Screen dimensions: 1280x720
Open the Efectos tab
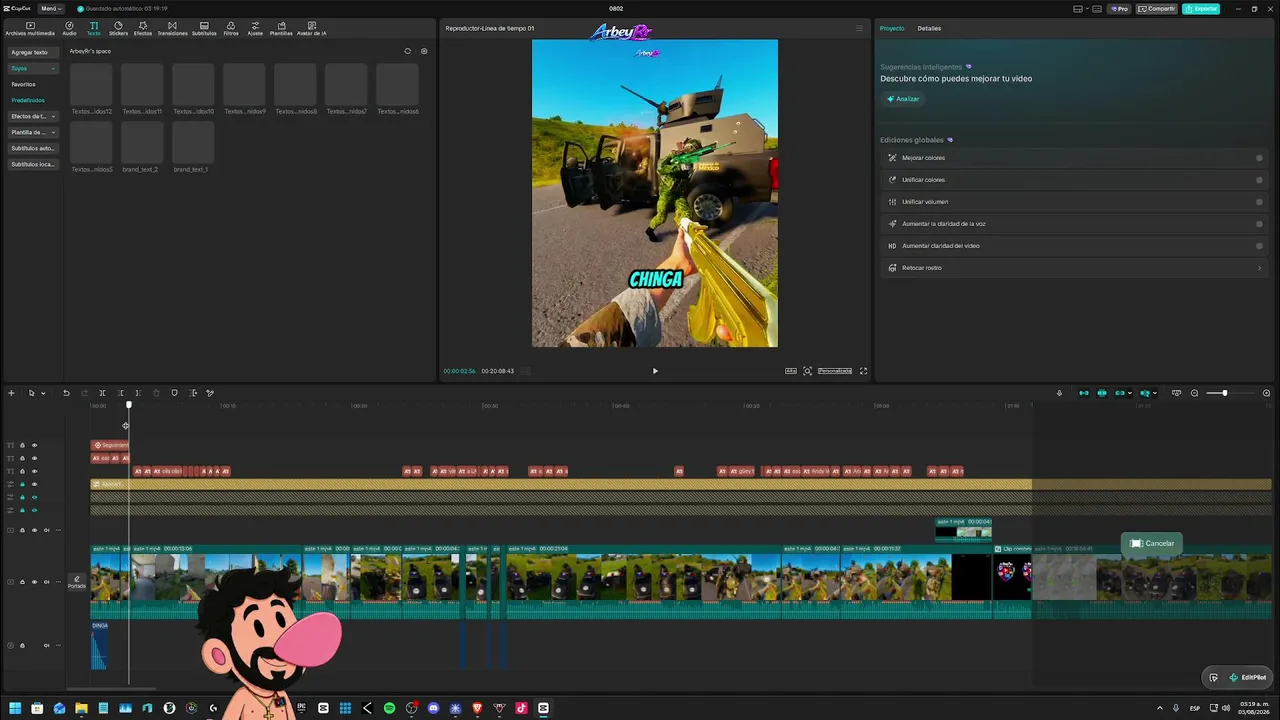point(143,28)
